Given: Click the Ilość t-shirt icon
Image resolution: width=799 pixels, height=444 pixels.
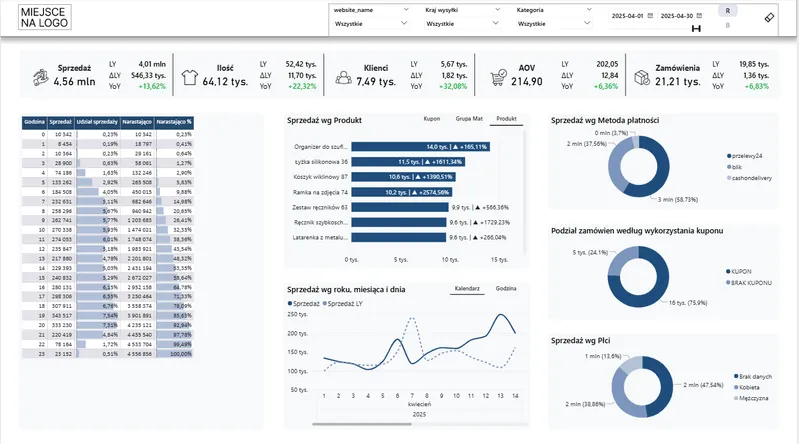Looking at the screenshot, I should pos(190,77).
